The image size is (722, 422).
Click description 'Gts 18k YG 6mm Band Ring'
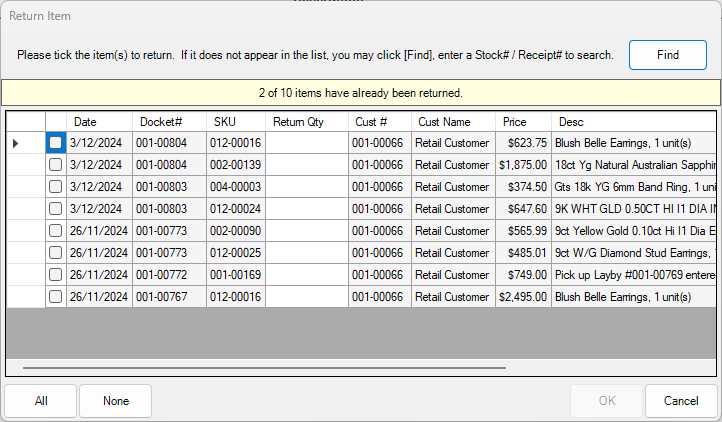tap(634, 187)
